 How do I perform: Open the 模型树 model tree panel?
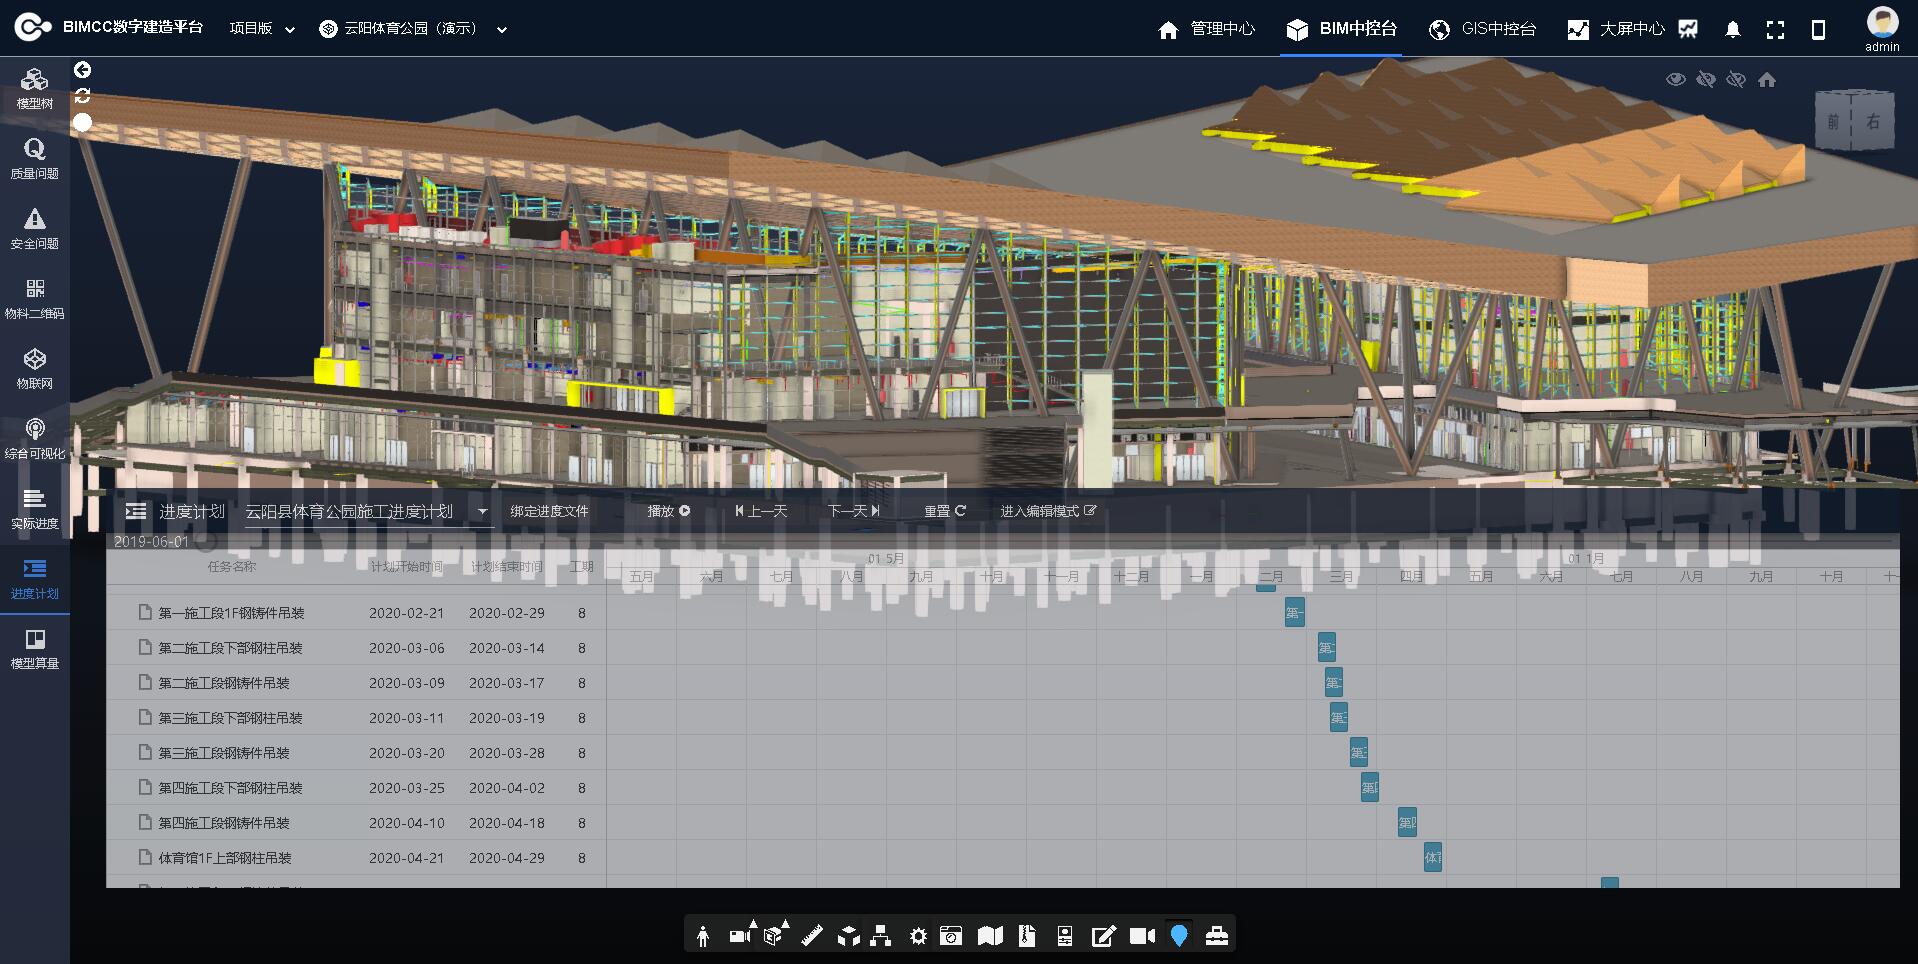(x=35, y=88)
